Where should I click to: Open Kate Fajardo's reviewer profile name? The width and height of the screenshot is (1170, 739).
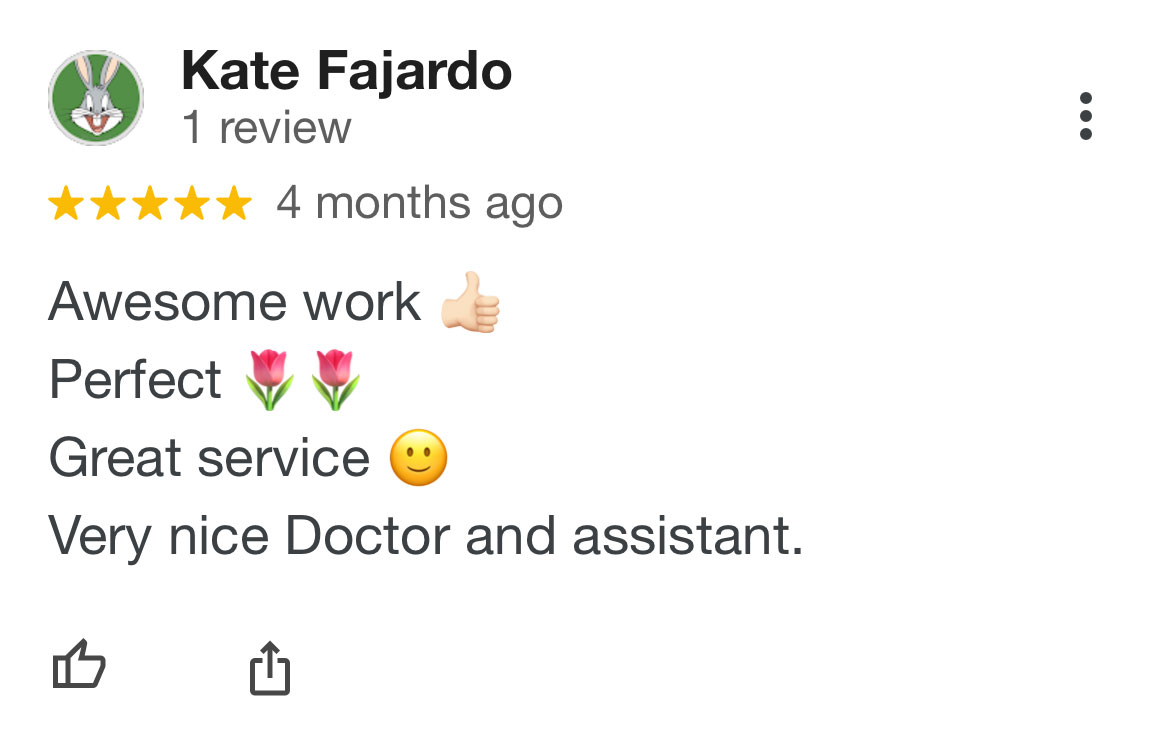pyautogui.click(x=346, y=72)
